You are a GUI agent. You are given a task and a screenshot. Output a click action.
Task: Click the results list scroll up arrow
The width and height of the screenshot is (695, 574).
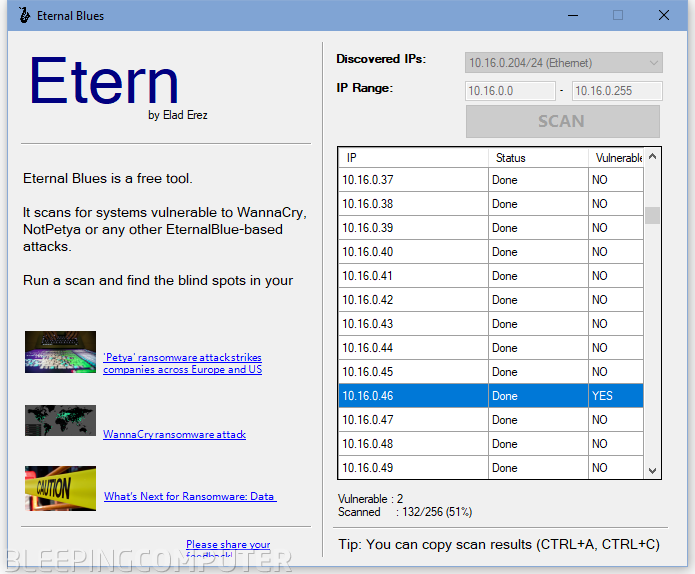[652, 156]
